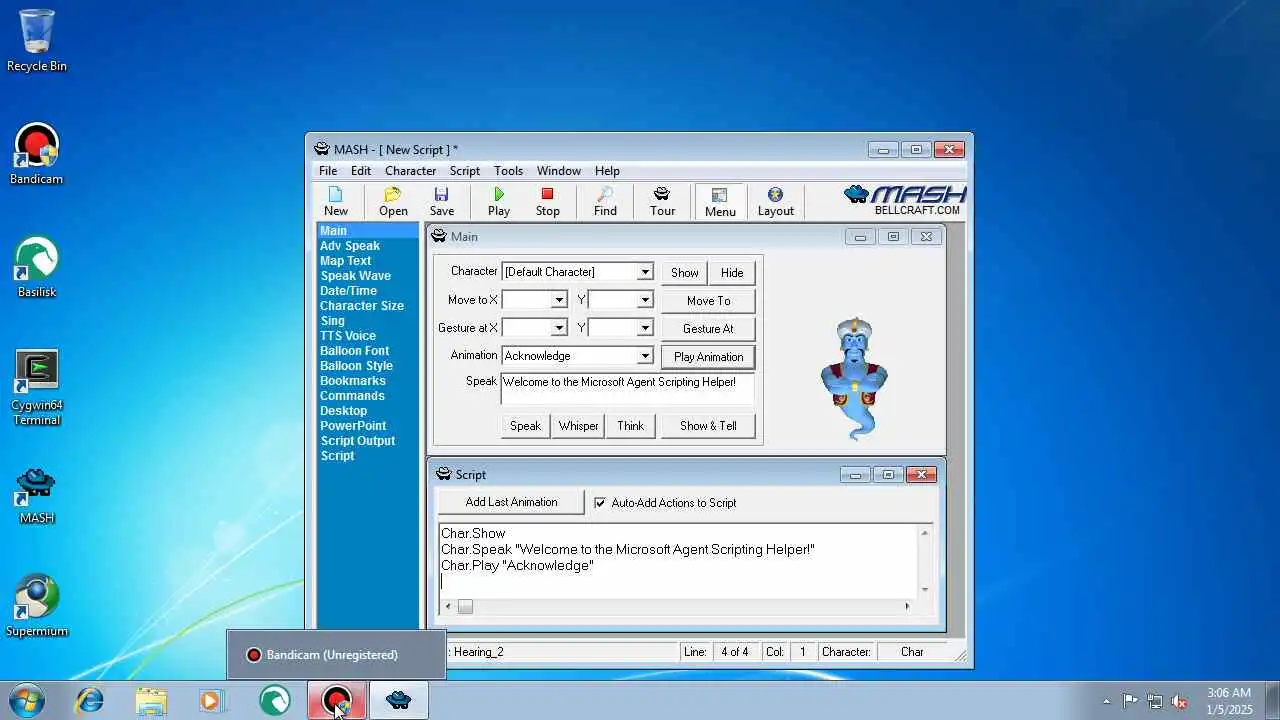The image size is (1280, 720).
Task: Open a script with the Open icon
Action: click(393, 201)
